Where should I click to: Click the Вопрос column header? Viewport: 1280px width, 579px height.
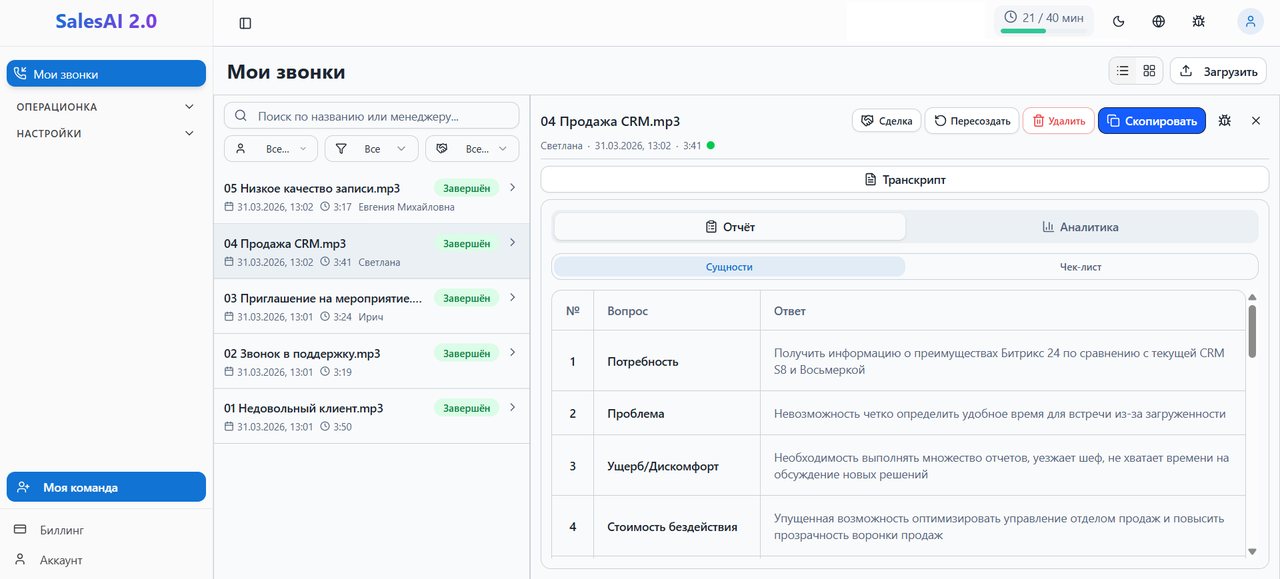[x=628, y=311]
